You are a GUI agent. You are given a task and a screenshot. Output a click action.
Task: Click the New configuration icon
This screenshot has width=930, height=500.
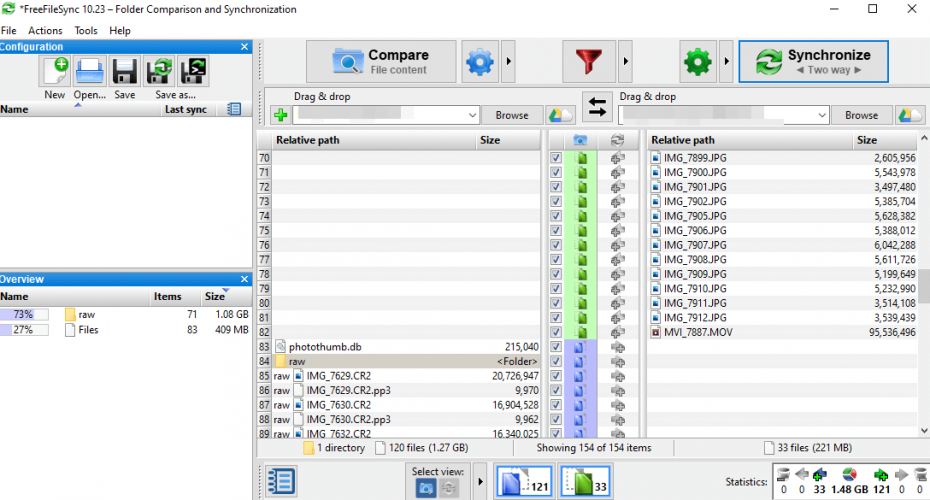point(55,71)
